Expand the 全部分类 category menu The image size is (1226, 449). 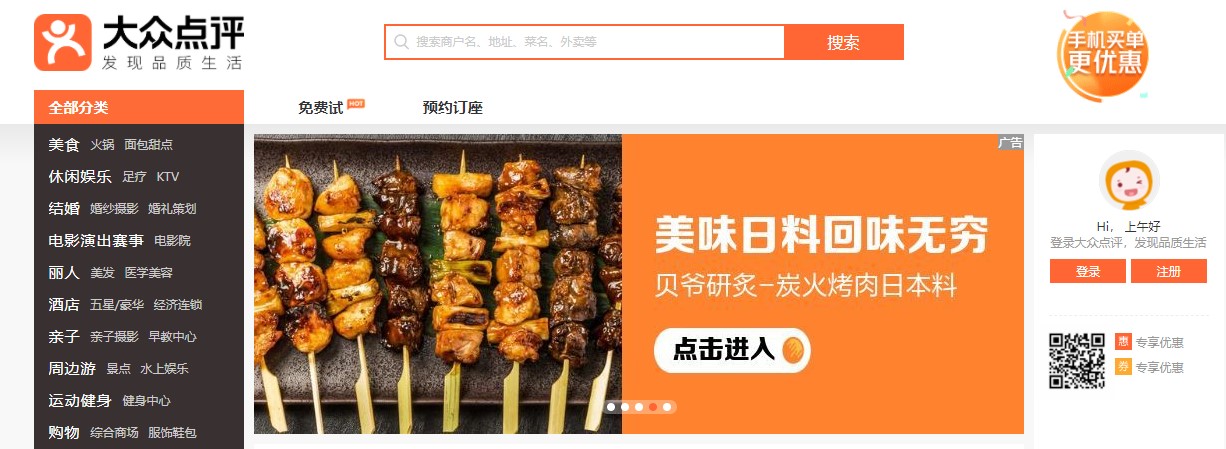[139, 107]
